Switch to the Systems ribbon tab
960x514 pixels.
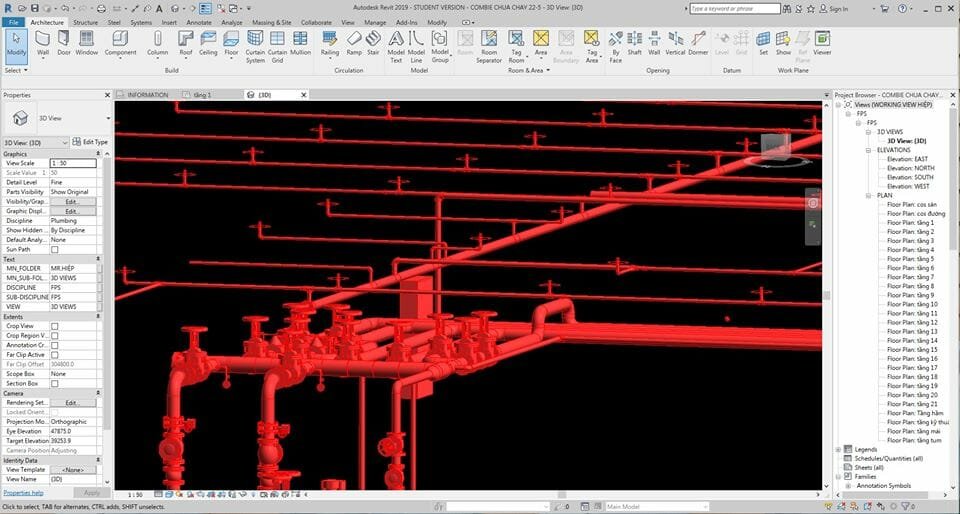pos(141,21)
